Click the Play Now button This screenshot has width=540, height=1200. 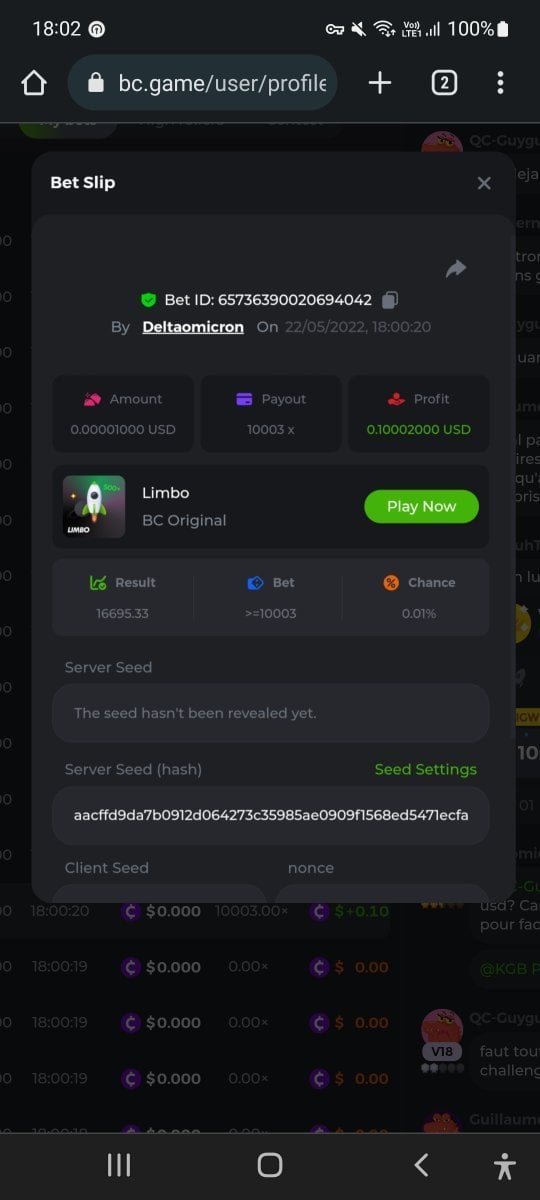tap(421, 506)
